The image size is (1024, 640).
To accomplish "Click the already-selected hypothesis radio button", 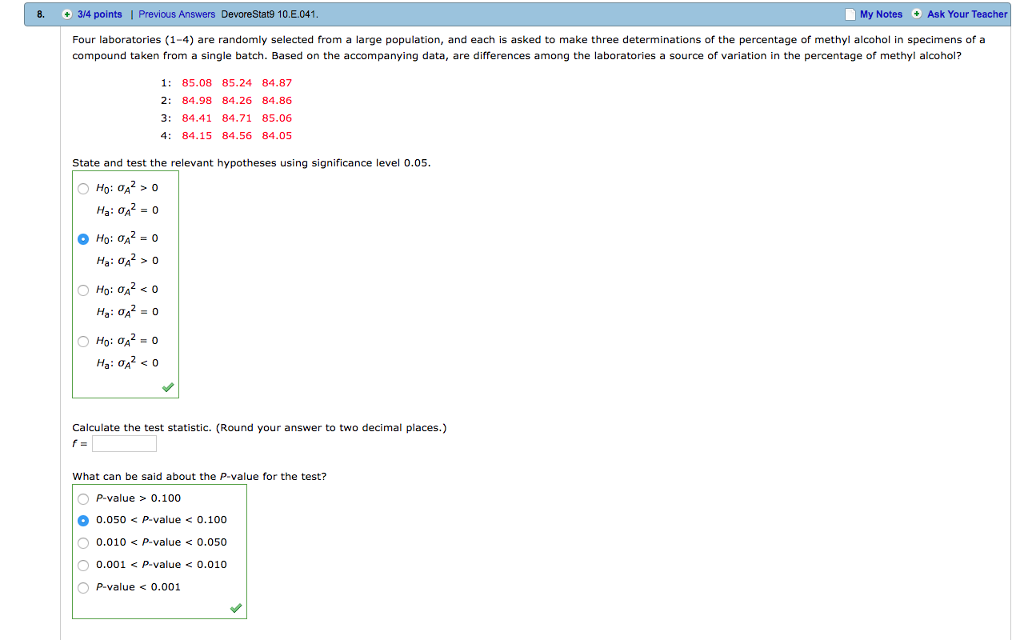I will click(83, 238).
